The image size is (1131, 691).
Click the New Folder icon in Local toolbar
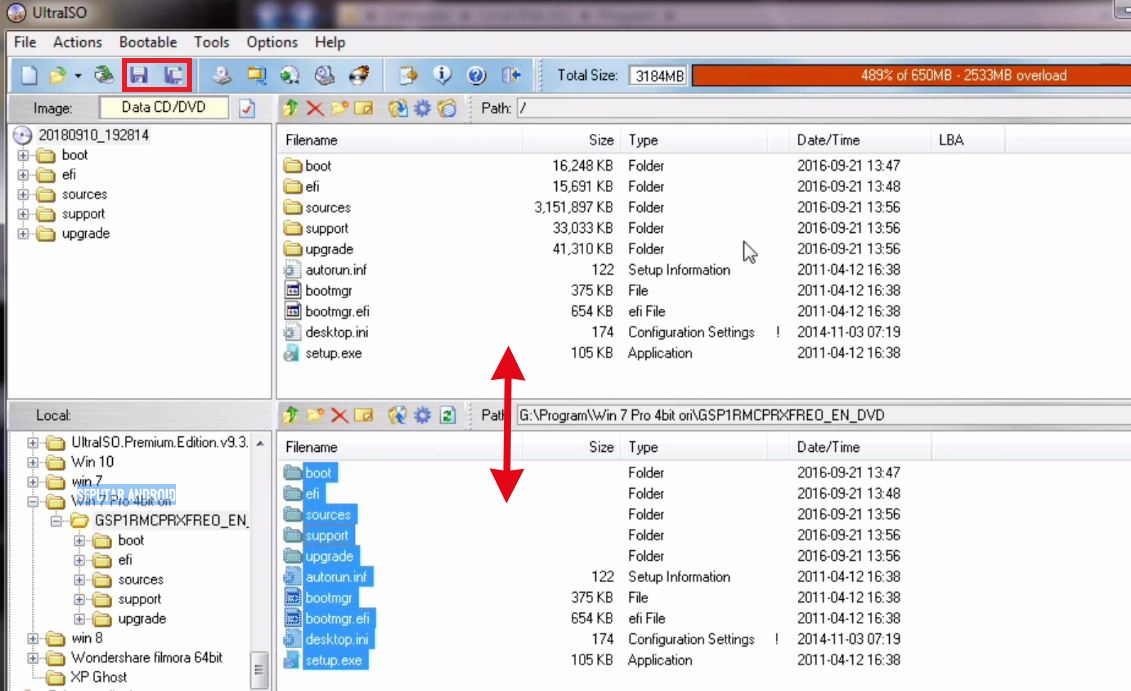[x=315, y=415]
